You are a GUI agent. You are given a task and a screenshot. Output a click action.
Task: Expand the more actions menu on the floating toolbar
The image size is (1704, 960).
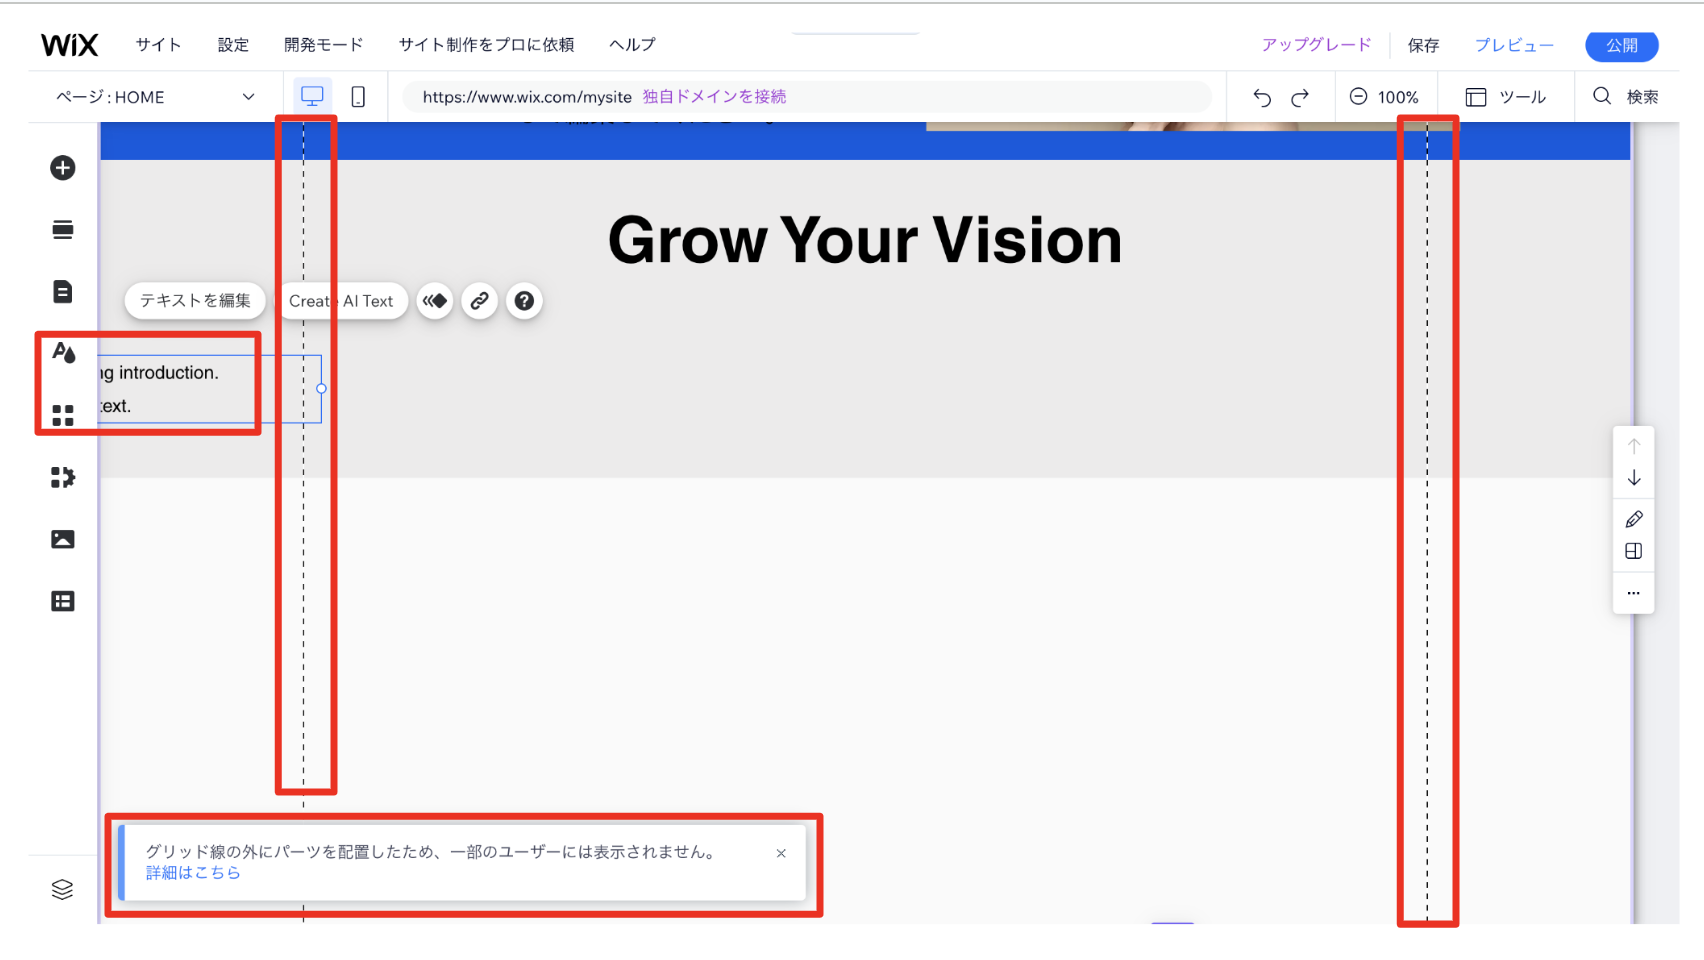[x=1633, y=592]
